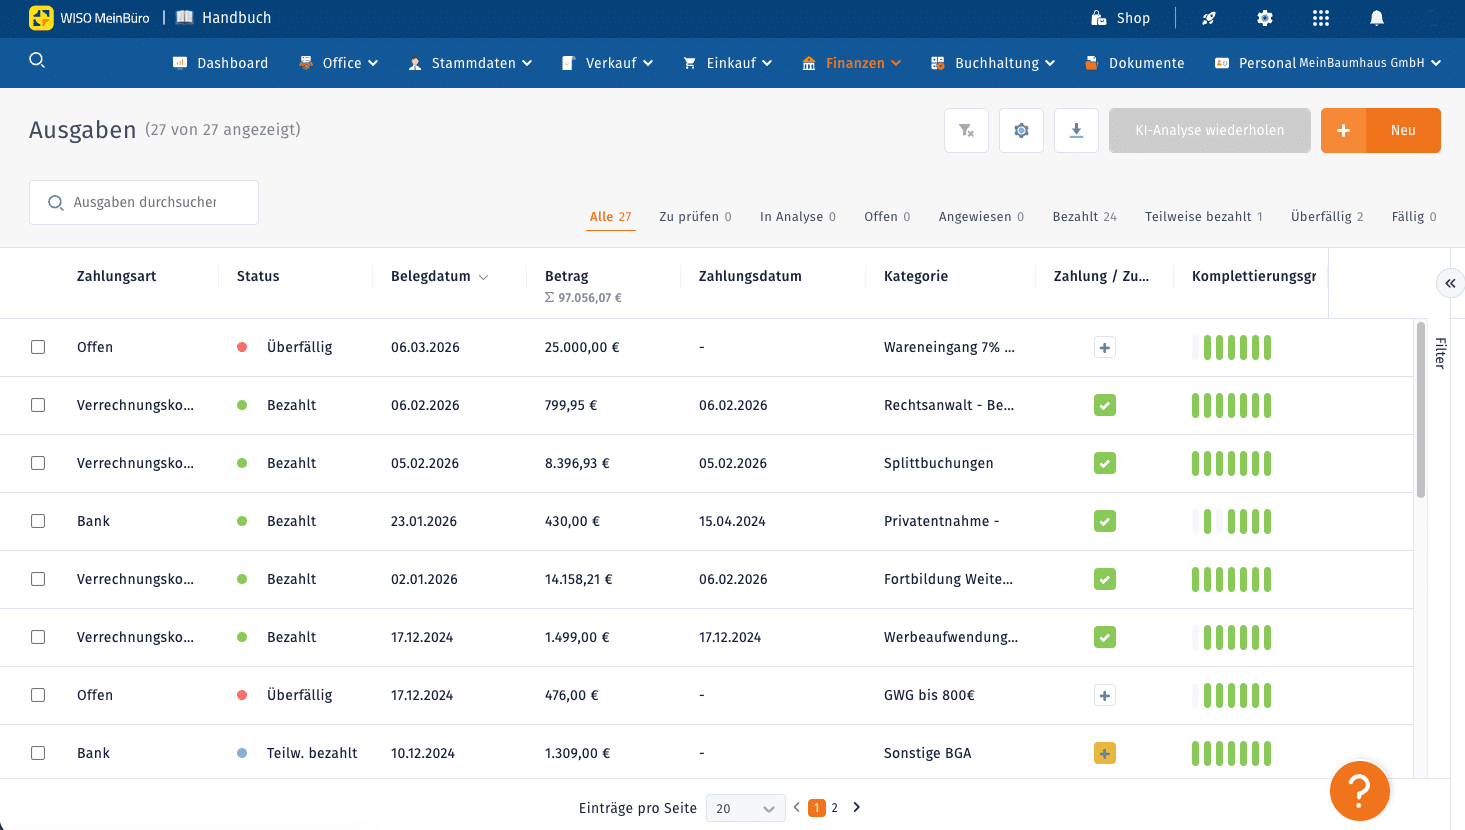Click the Ausgaben durchsuchen search field
Viewport: 1465px width, 830px height.
[144, 202]
